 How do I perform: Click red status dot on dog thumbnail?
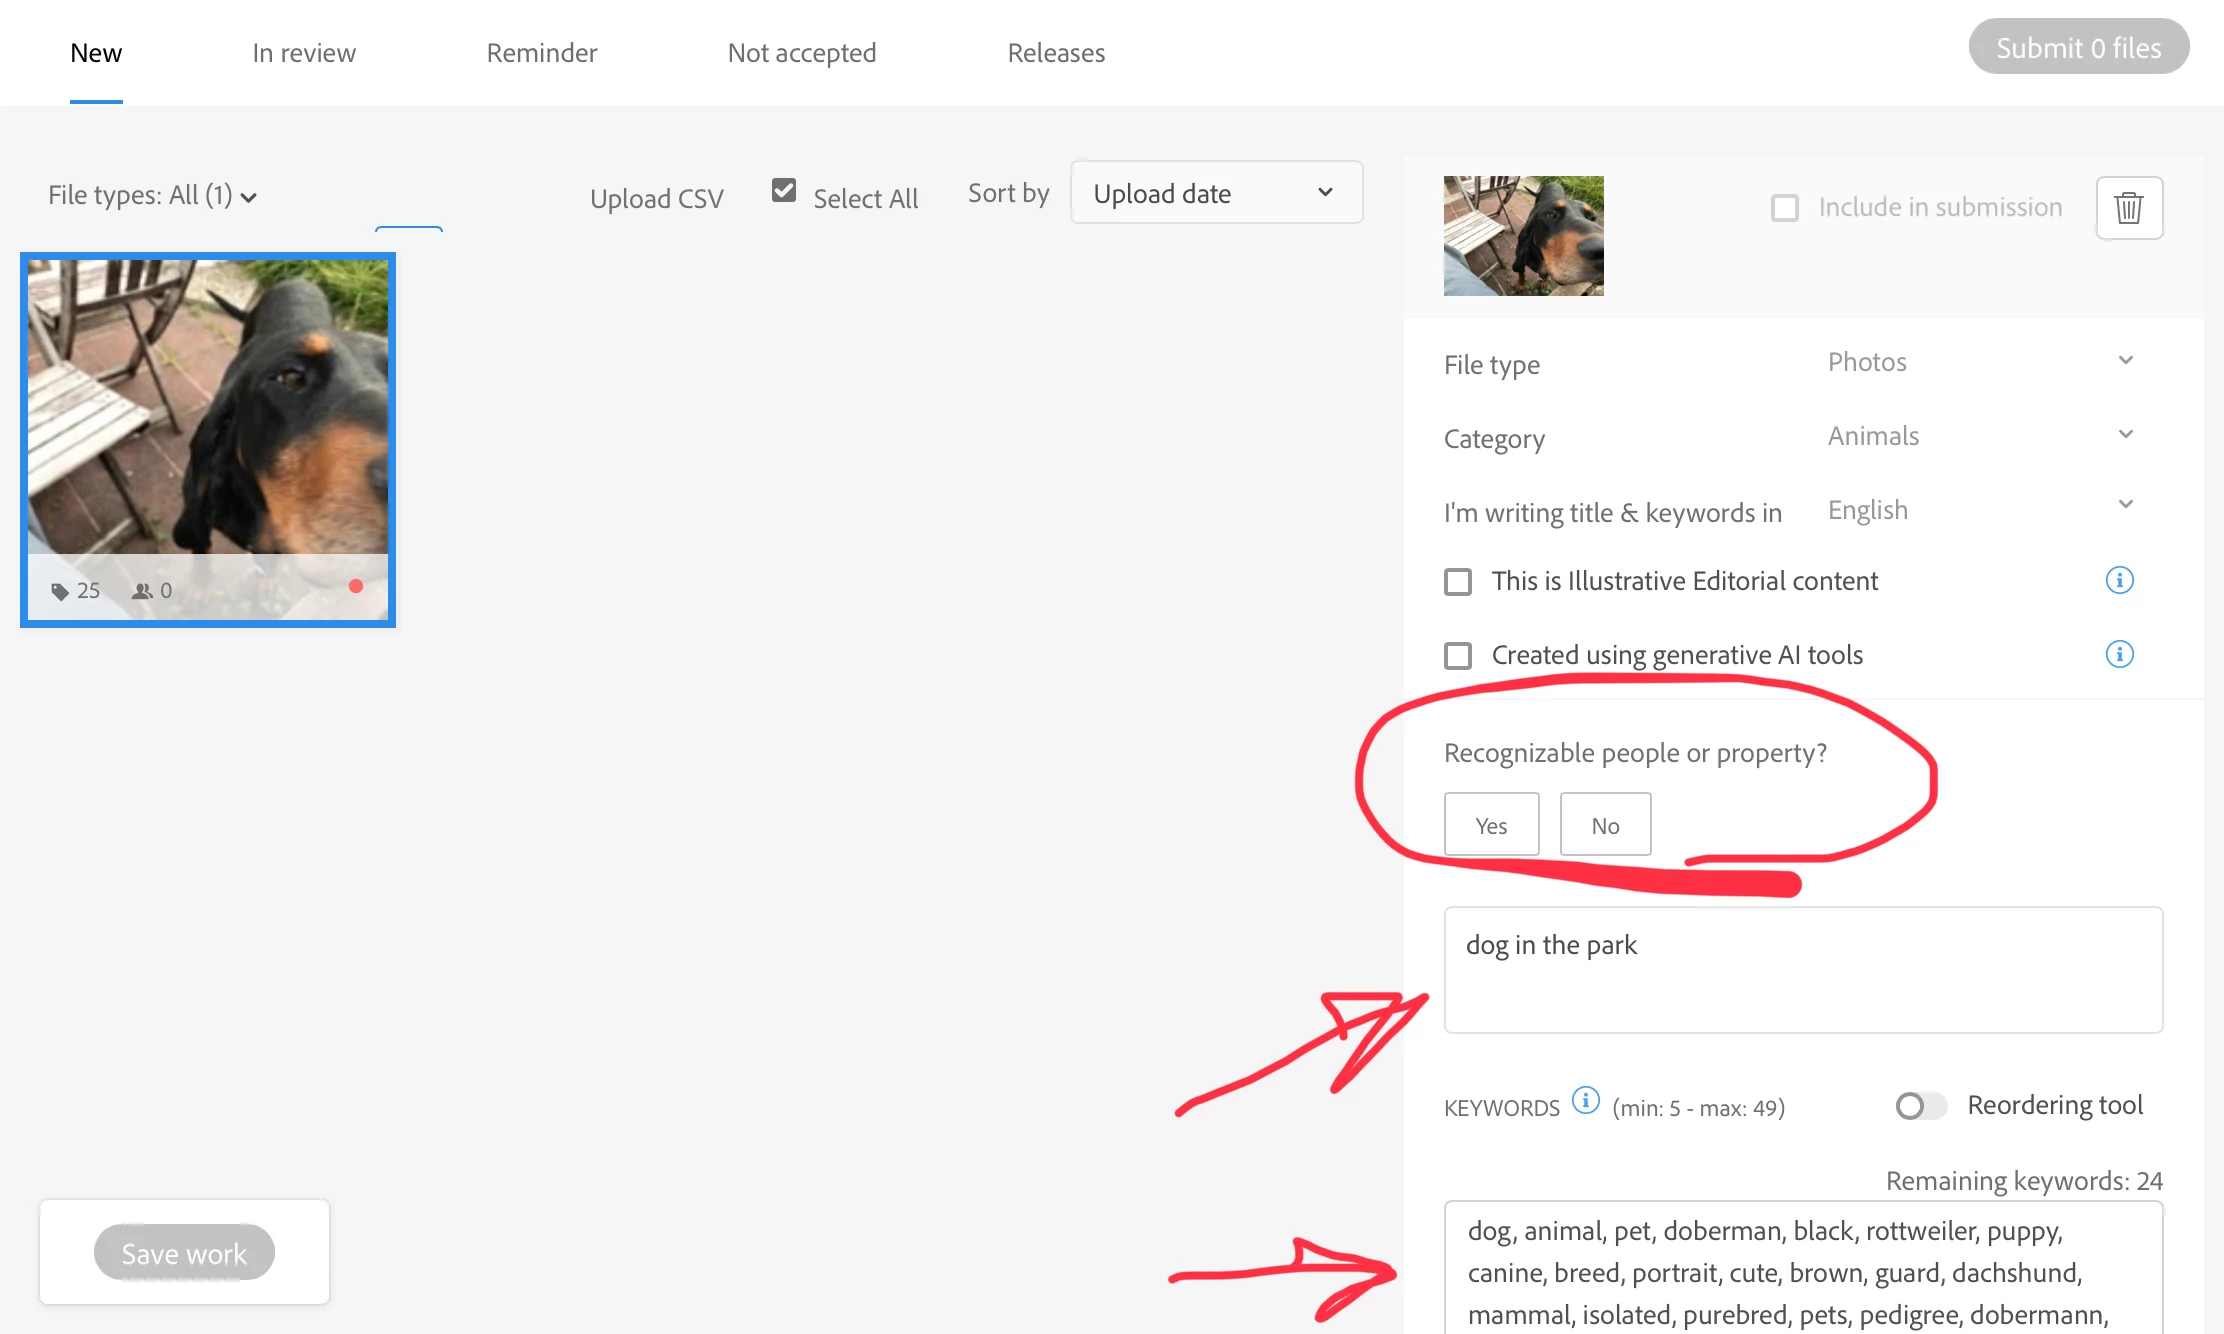(355, 586)
